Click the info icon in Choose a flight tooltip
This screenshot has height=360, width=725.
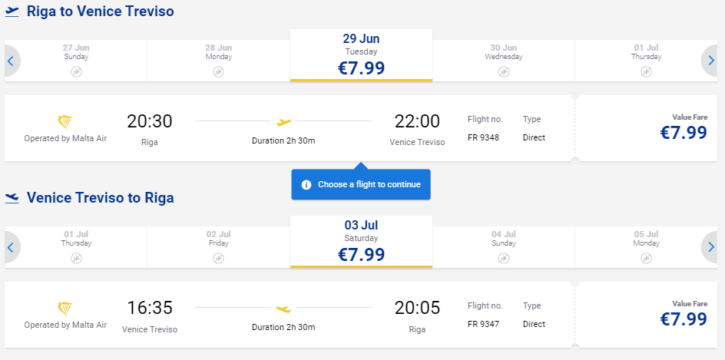[x=306, y=185]
